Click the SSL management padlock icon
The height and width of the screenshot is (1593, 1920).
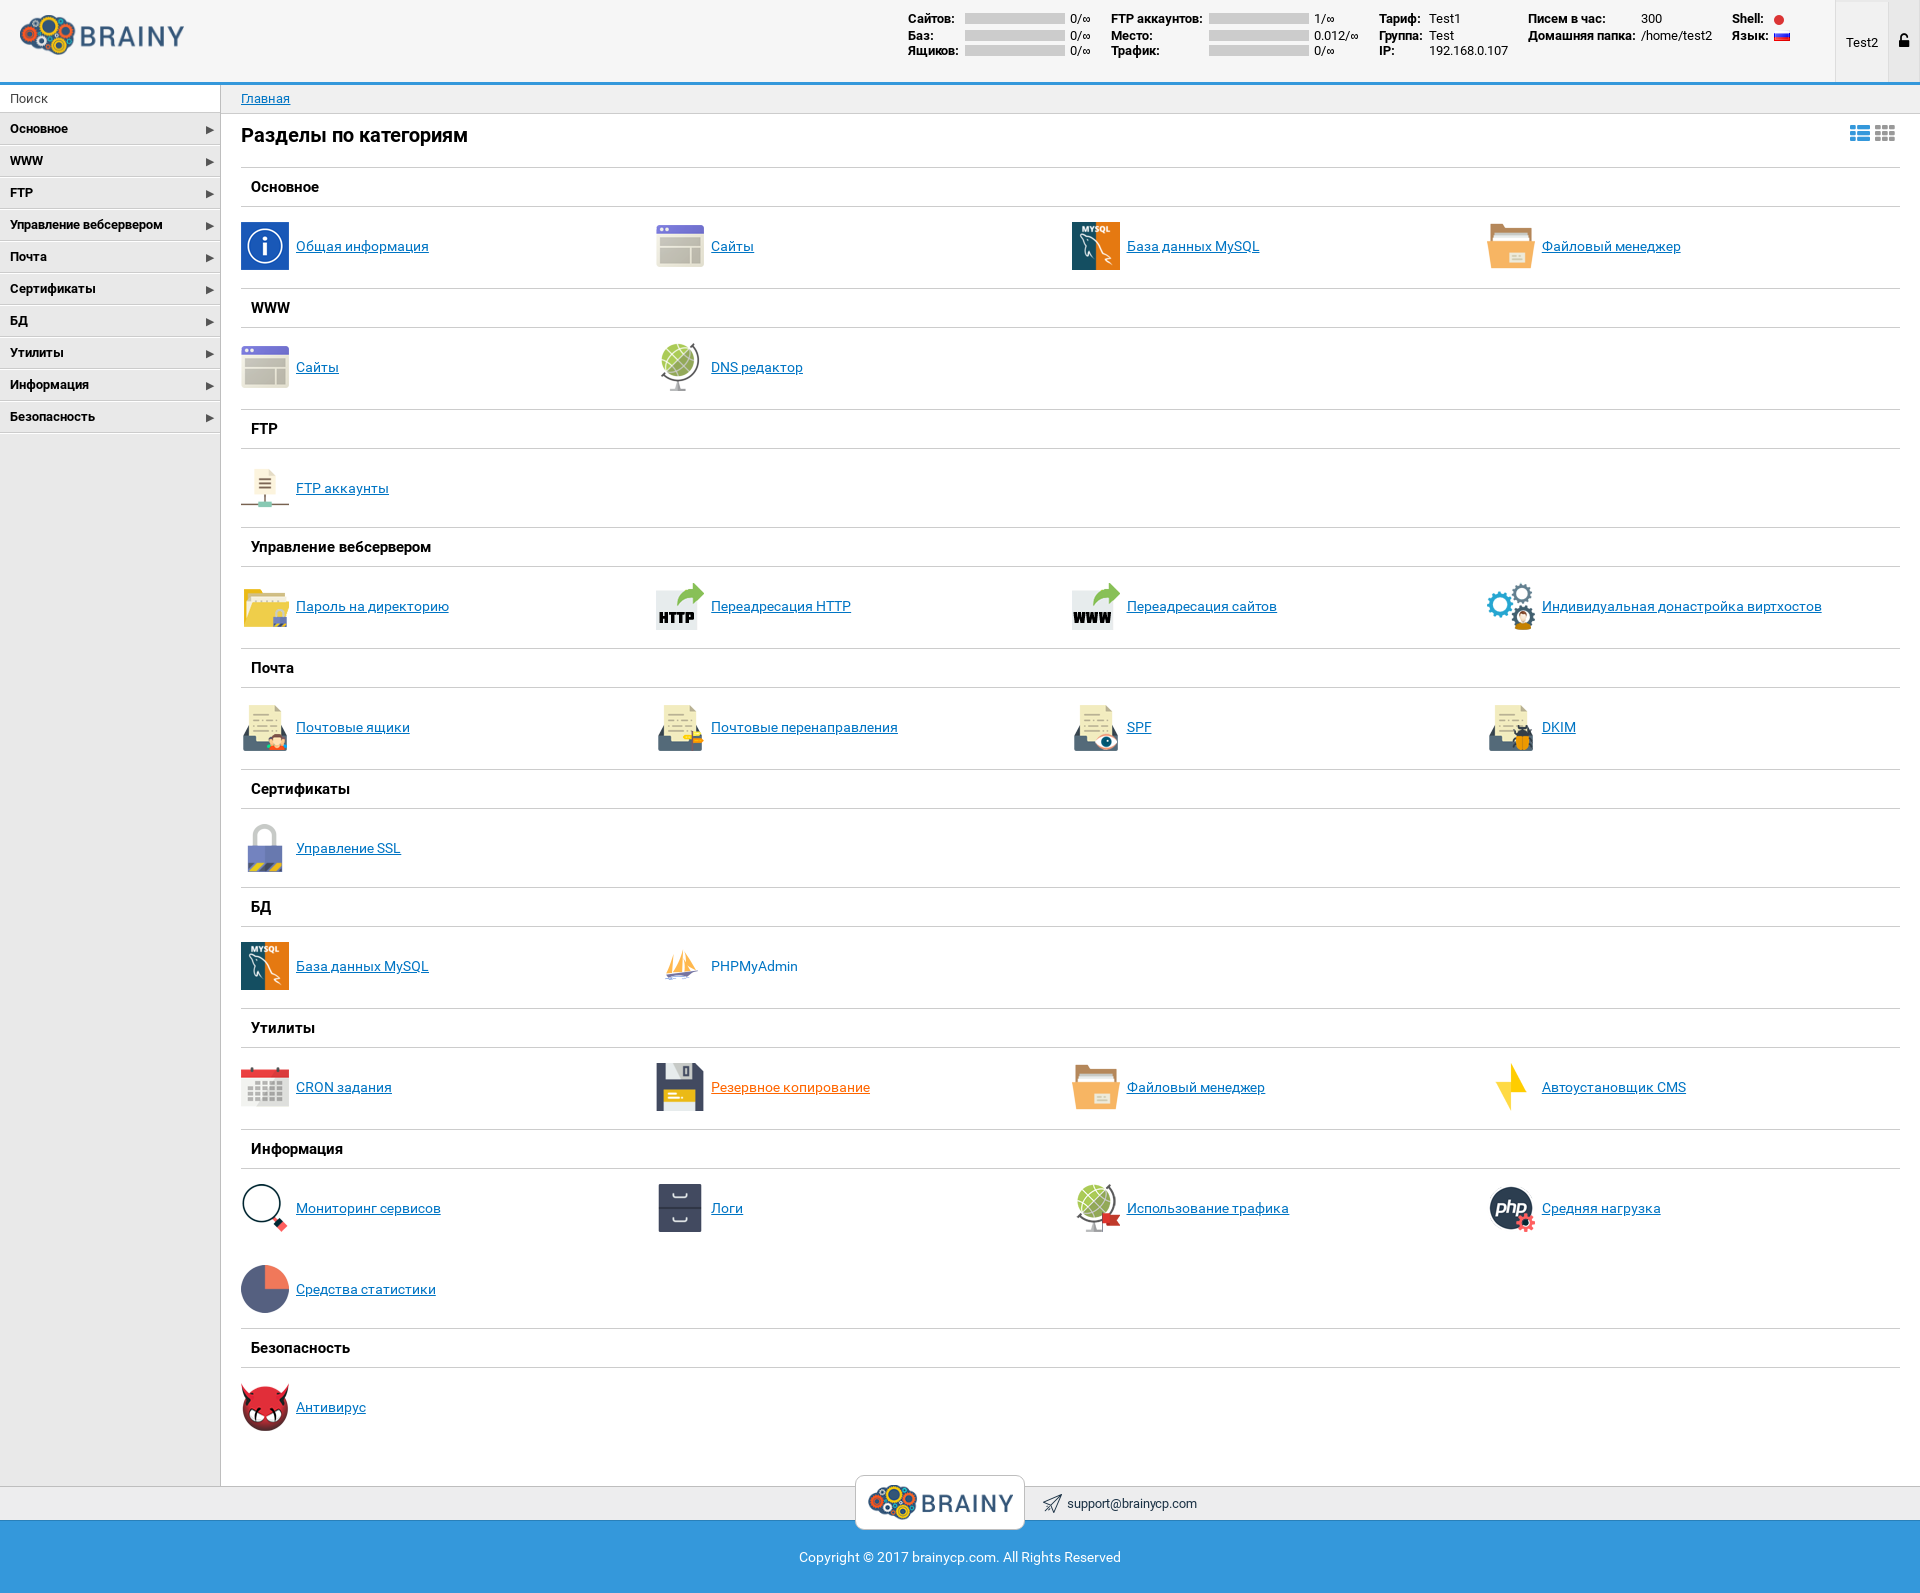coord(264,848)
